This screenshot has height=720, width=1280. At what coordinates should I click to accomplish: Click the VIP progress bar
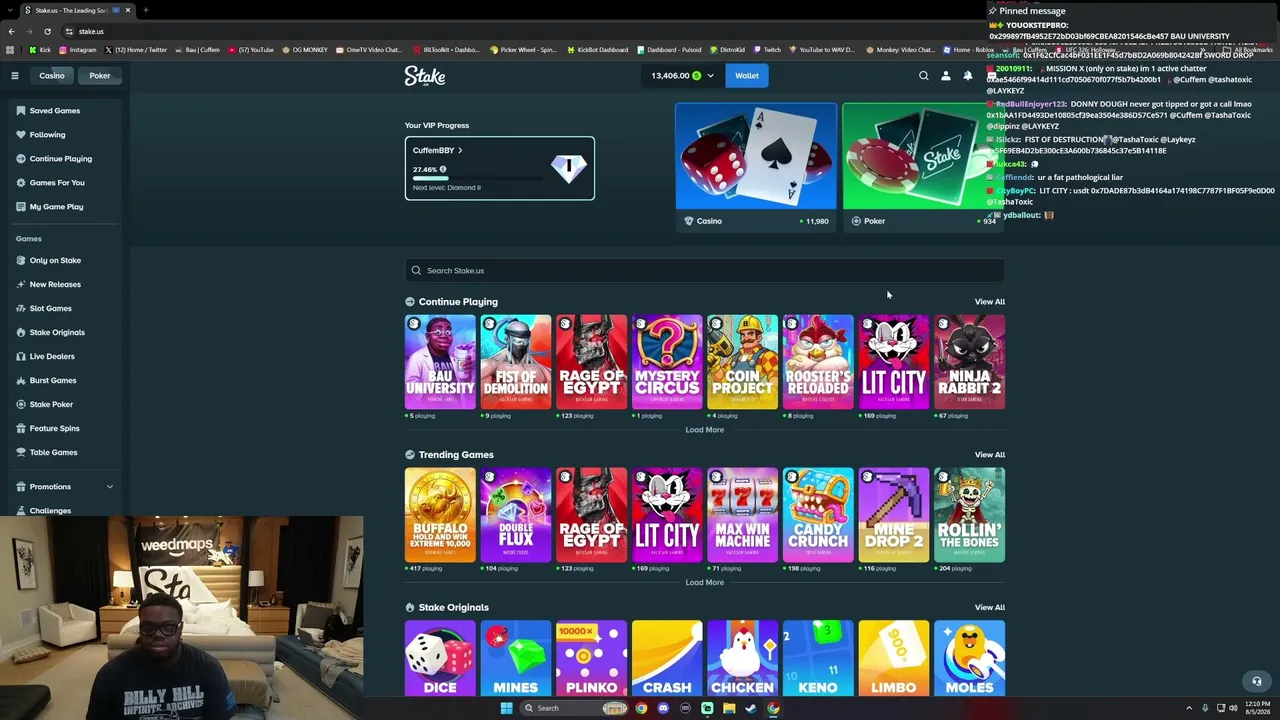click(x=478, y=178)
